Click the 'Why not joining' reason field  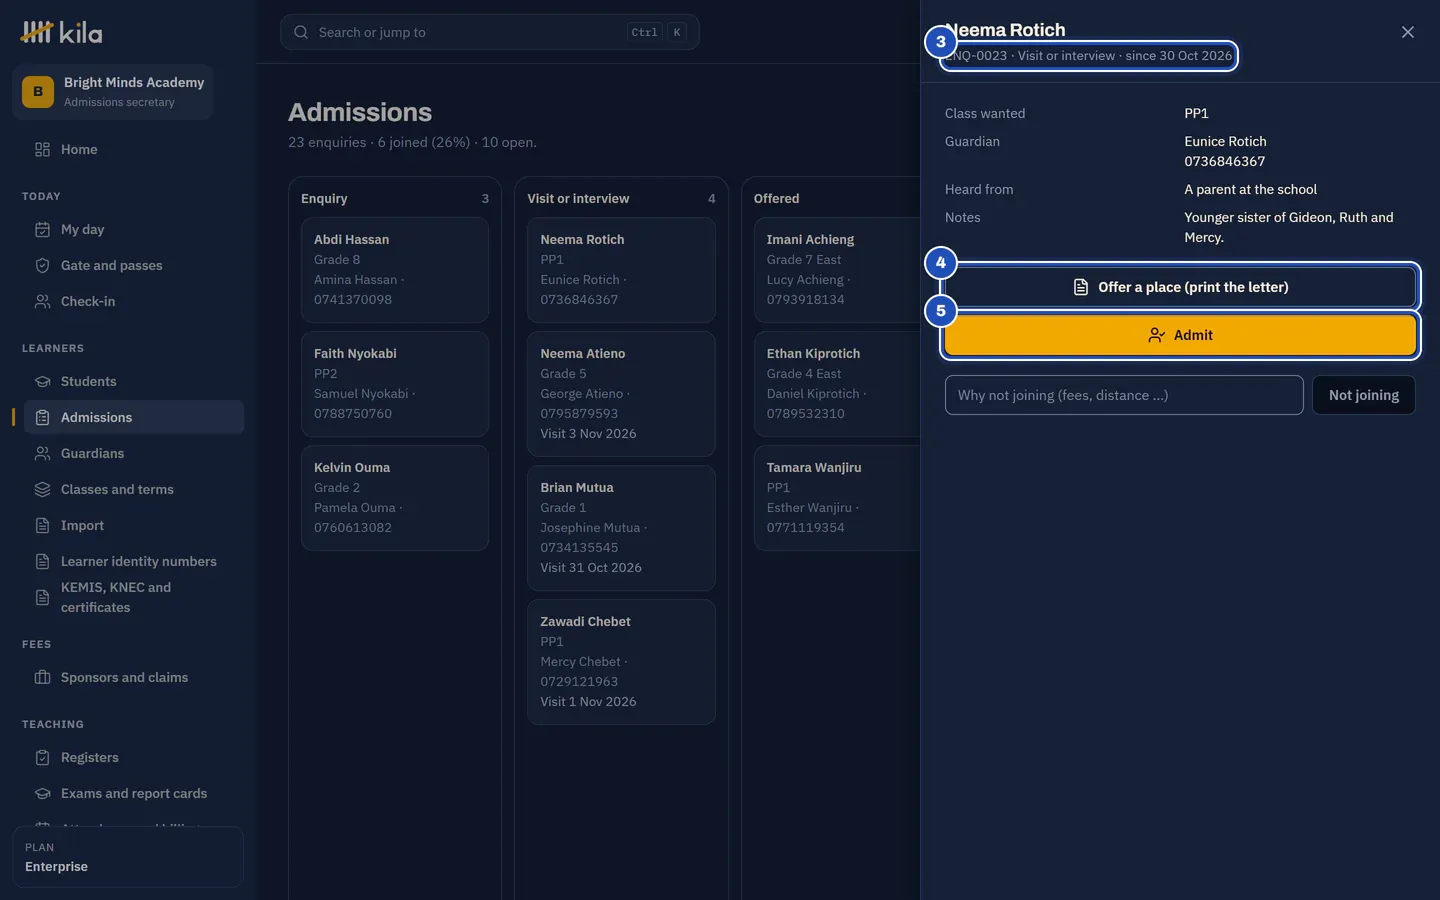click(x=1124, y=395)
